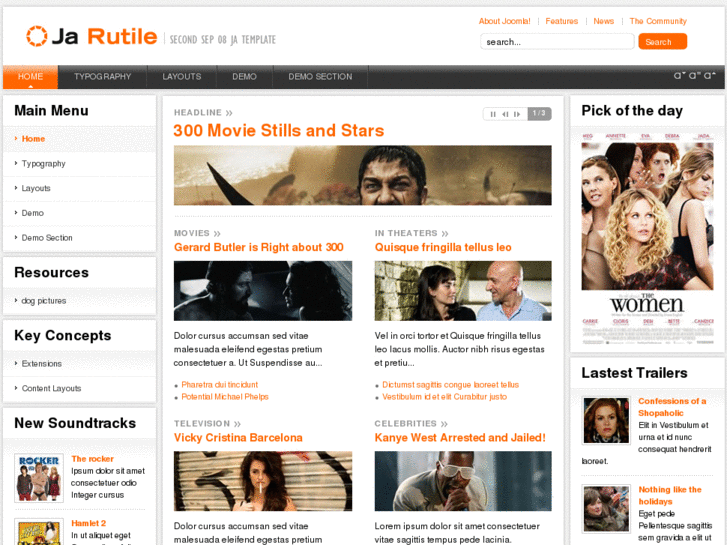
Task: Select the TYPOGRAPHY navigation tab
Action: point(102,77)
